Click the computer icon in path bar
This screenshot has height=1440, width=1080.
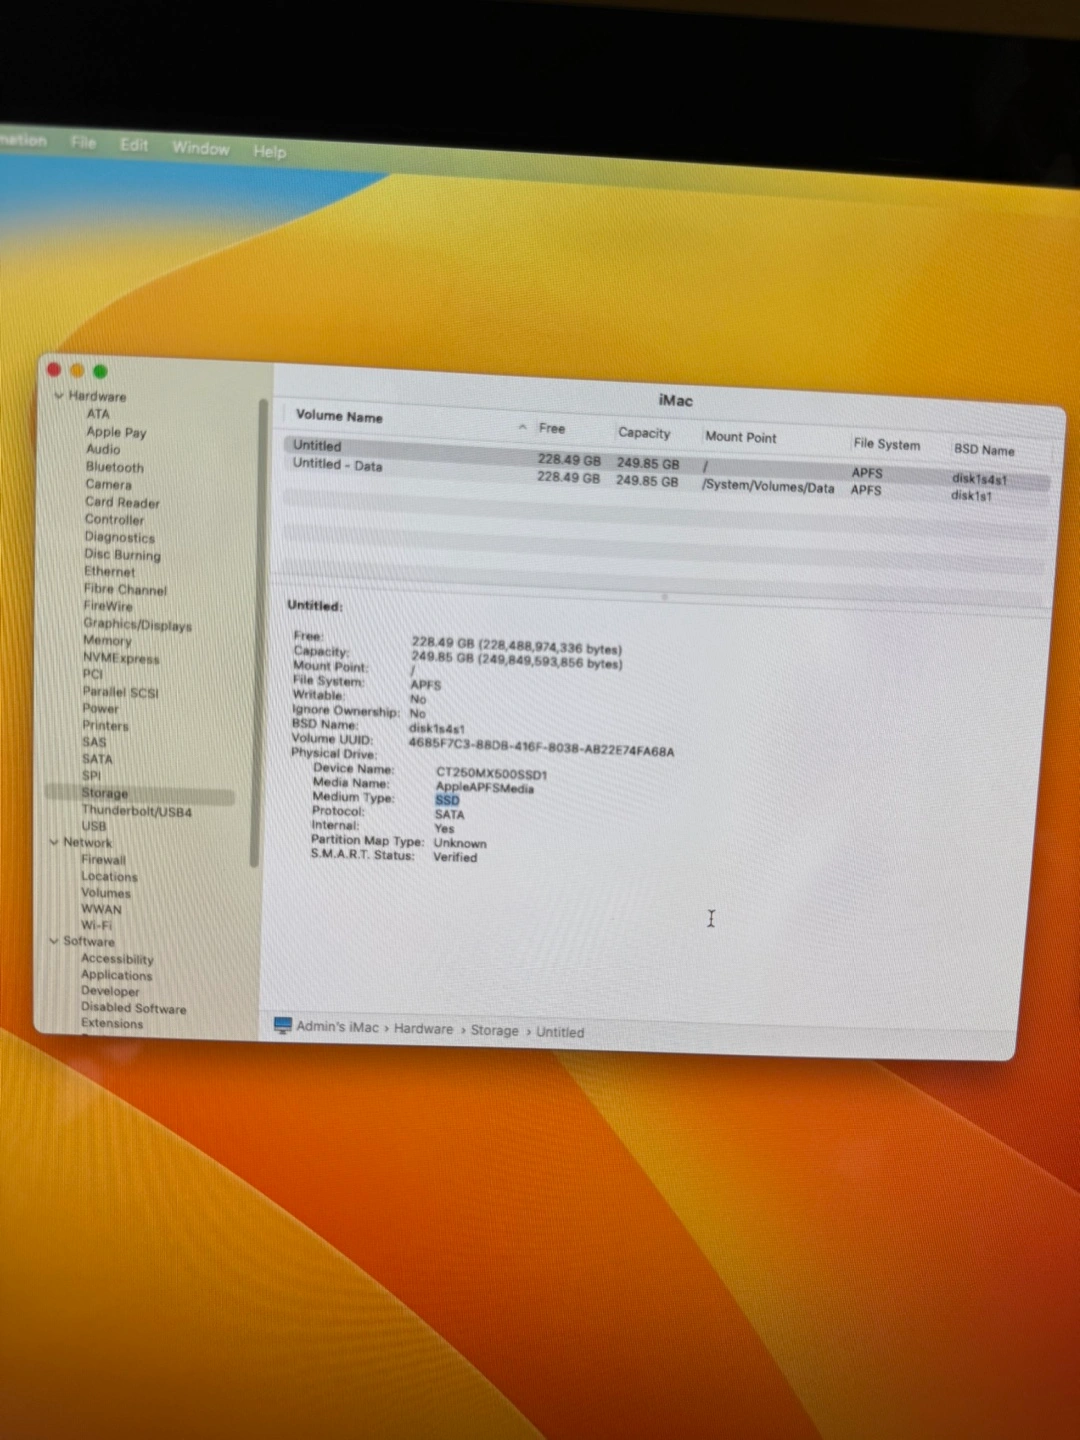pos(283,1025)
